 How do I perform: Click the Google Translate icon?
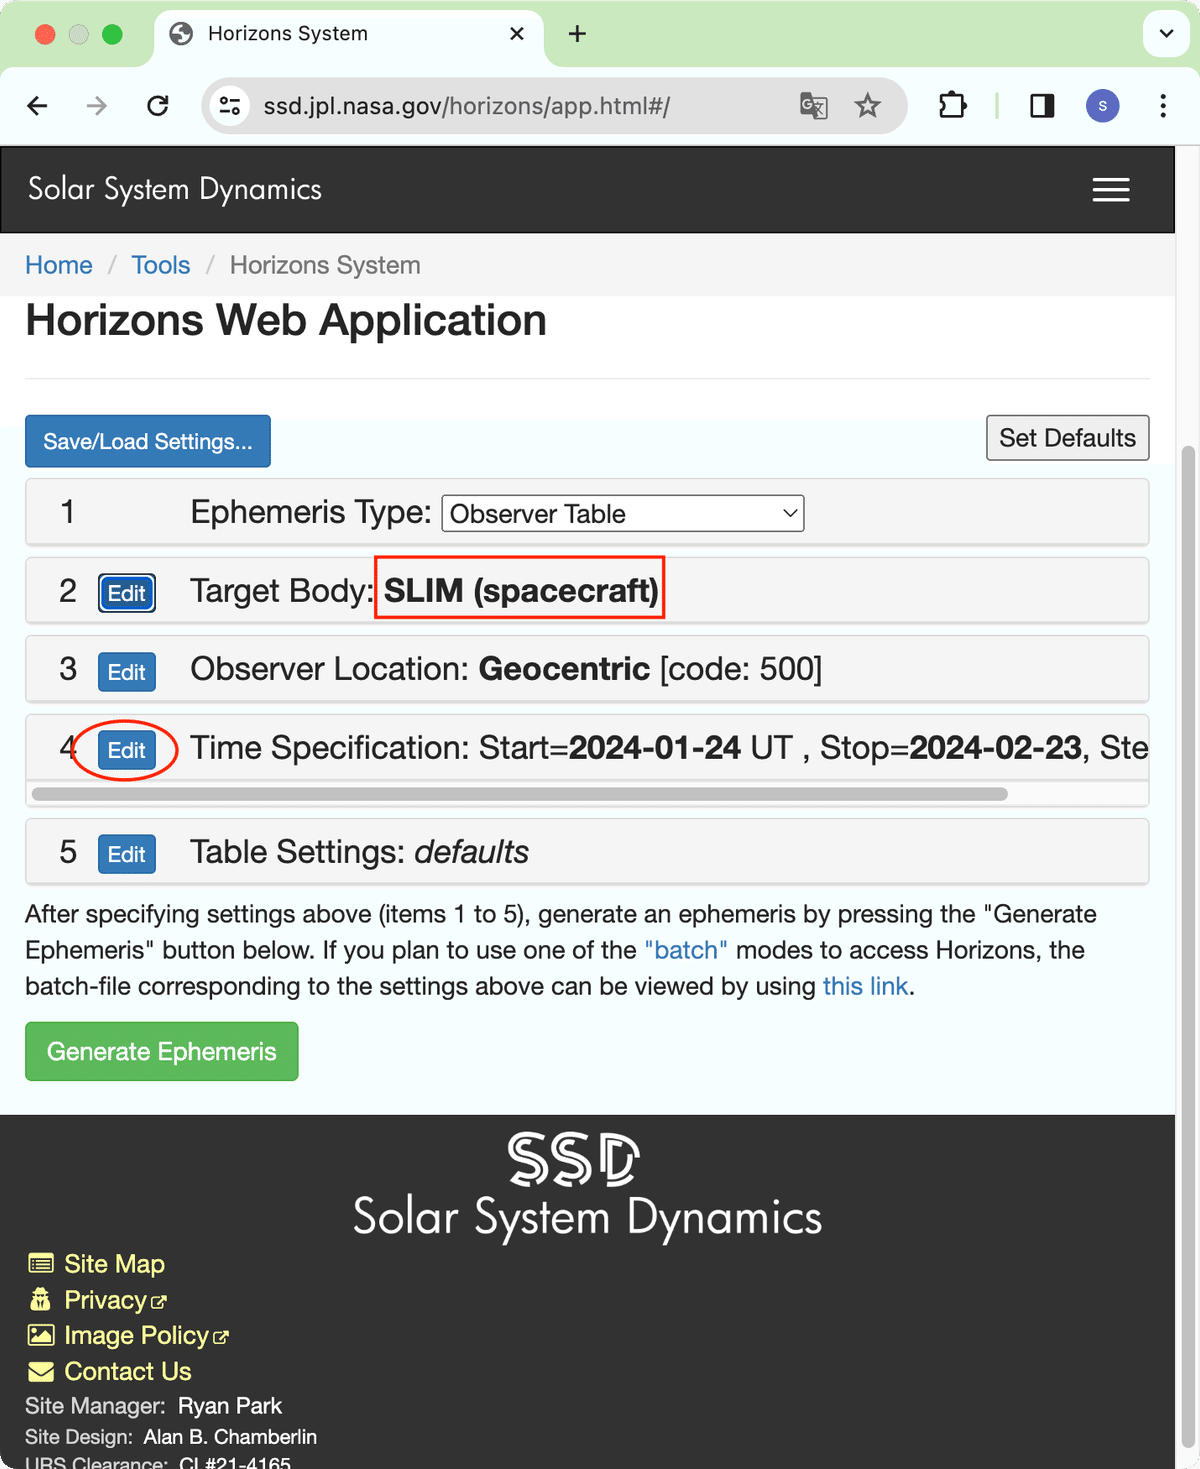[814, 106]
